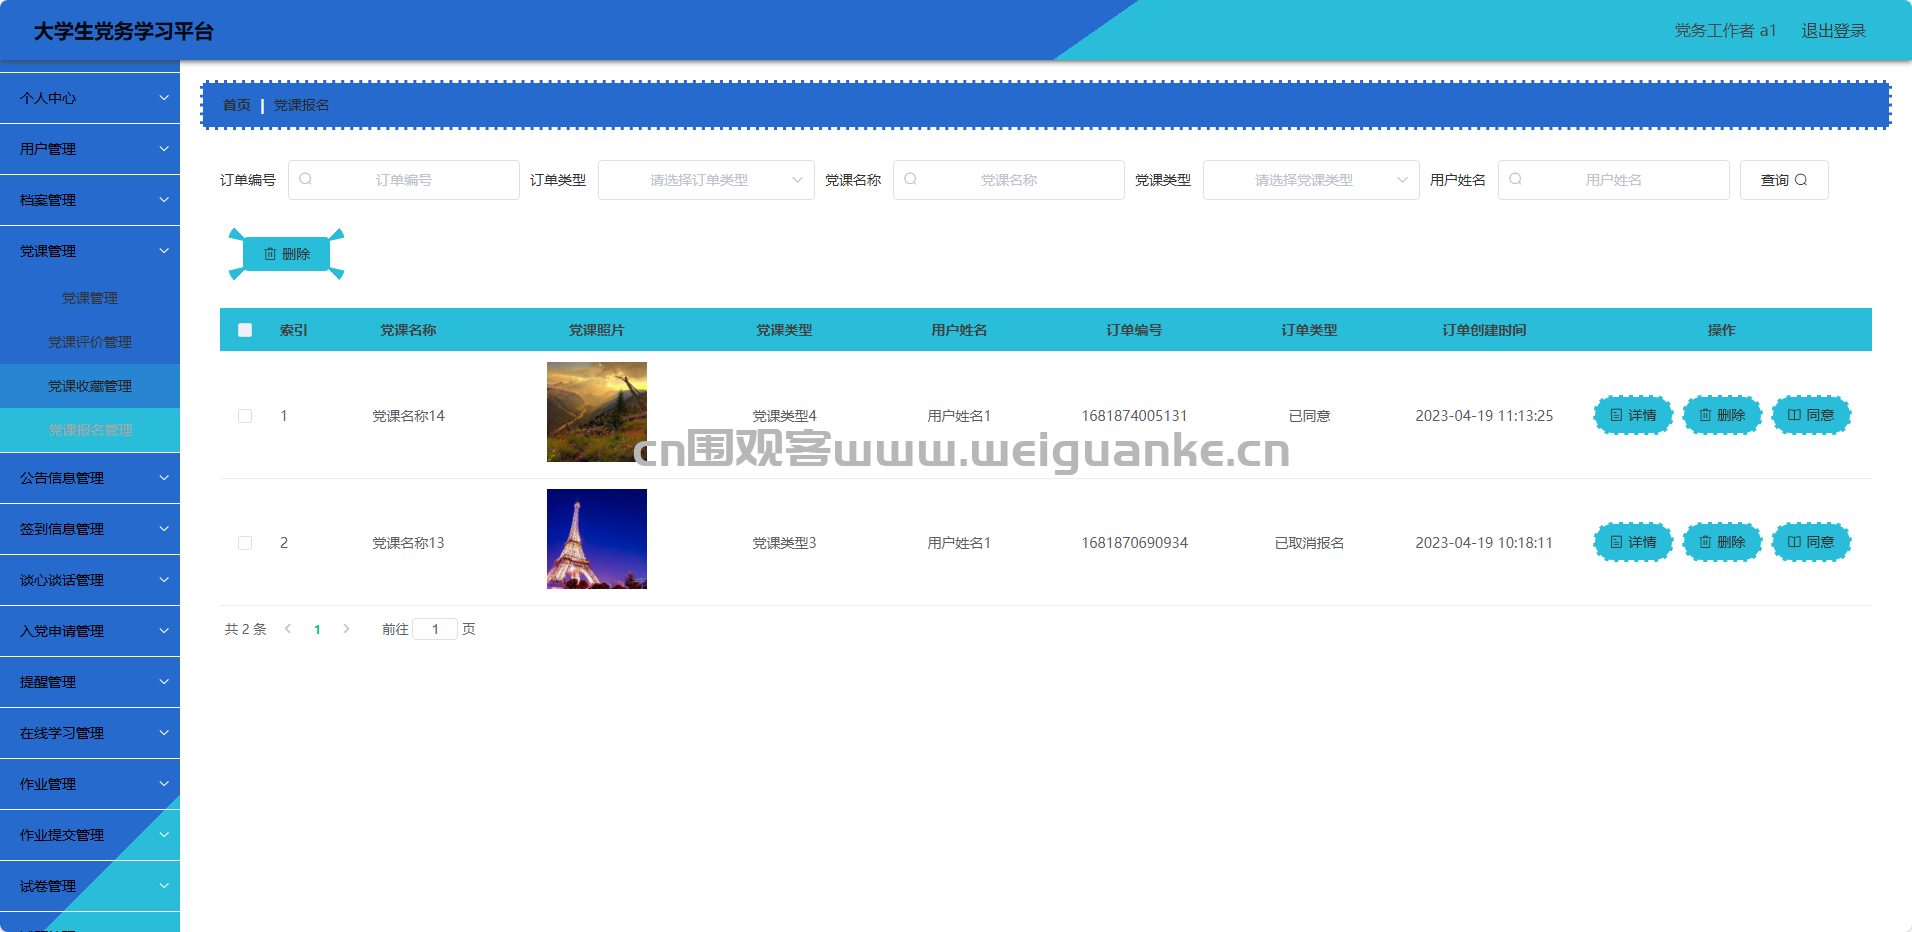This screenshot has width=1912, height=932.
Task: Open 党课类型 dropdown selector
Action: [1311, 180]
